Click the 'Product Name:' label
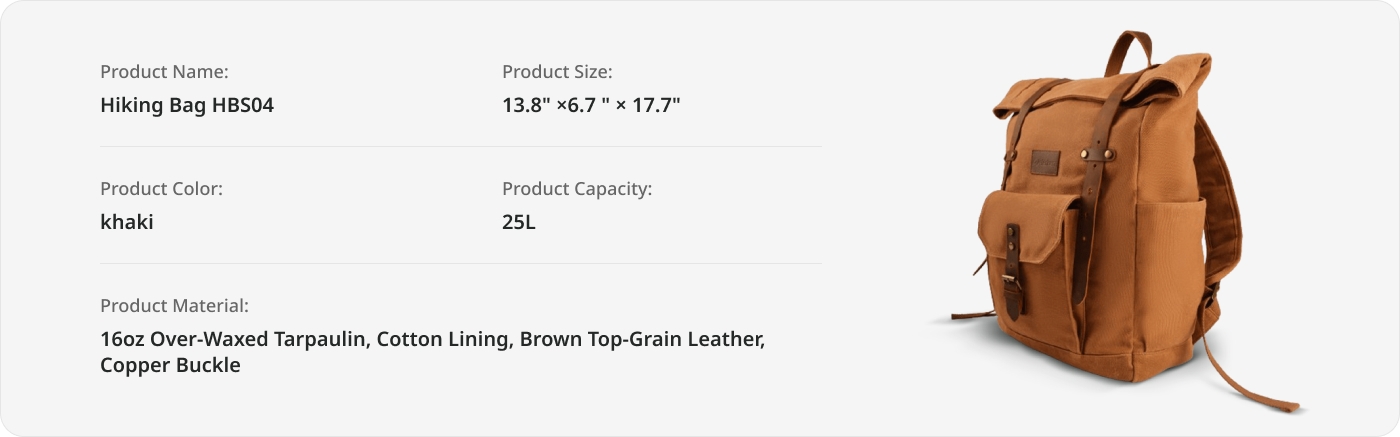1400x437 pixels. (x=165, y=71)
